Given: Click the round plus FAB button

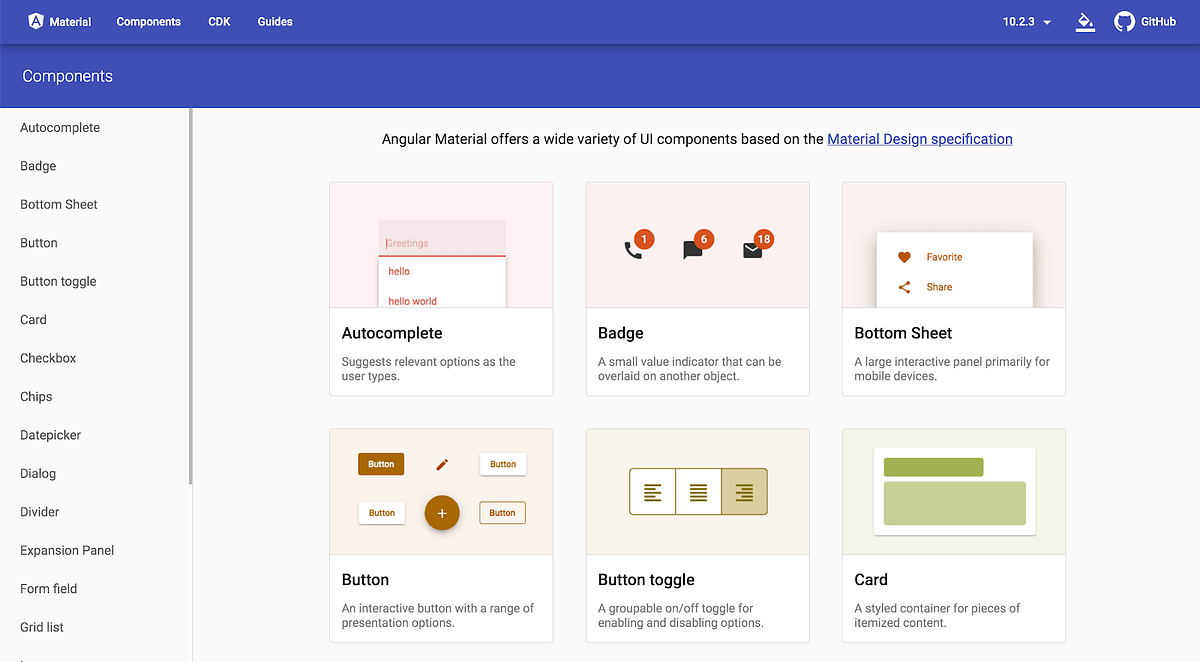Looking at the screenshot, I should pyautogui.click(x=442, y=513).
